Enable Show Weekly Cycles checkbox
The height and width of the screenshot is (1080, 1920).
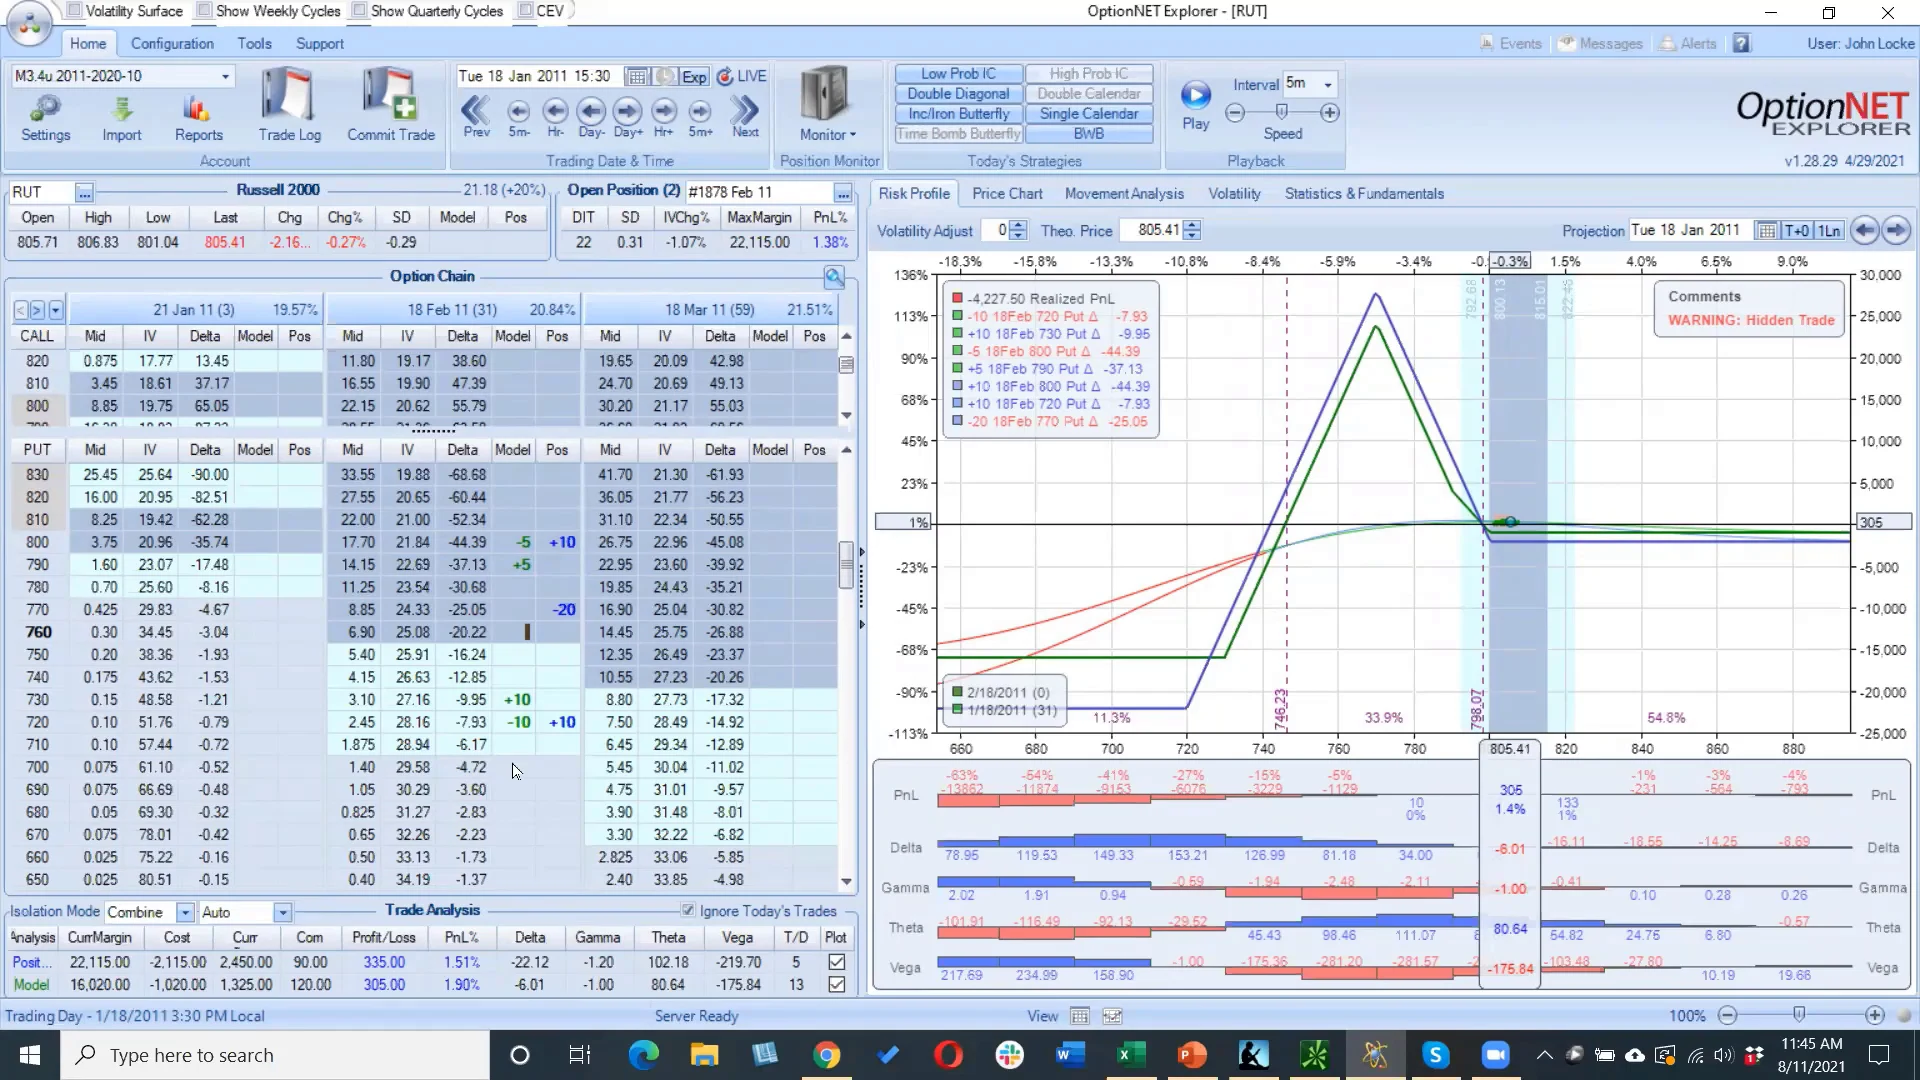pyautogui.click(x=204, y=11)
